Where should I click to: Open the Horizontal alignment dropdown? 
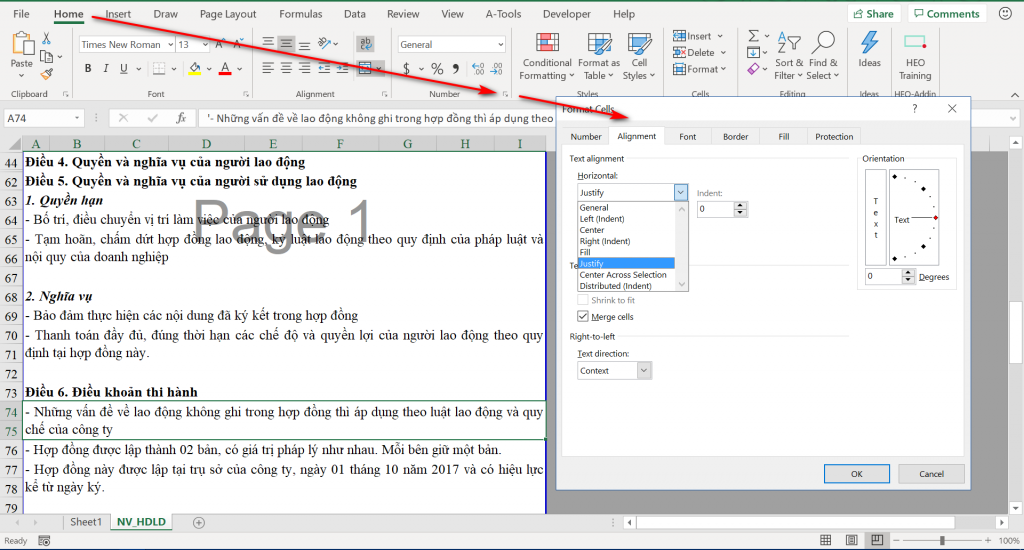pyautogui.click(x=680, y=192)
